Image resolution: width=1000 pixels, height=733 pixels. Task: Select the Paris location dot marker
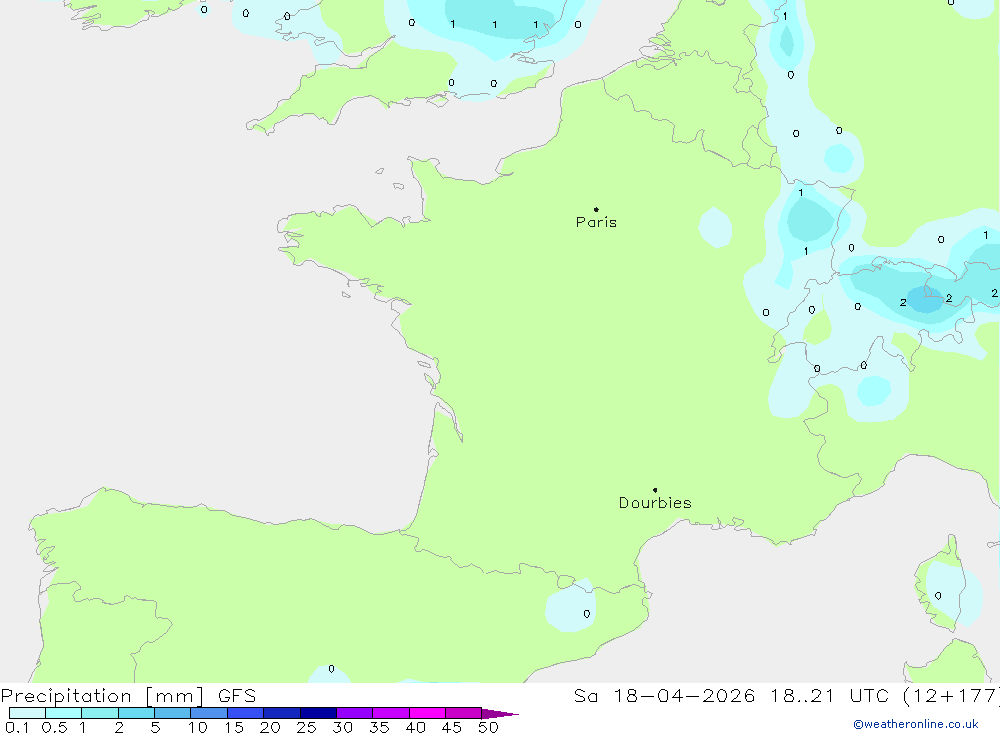point(596,209)
